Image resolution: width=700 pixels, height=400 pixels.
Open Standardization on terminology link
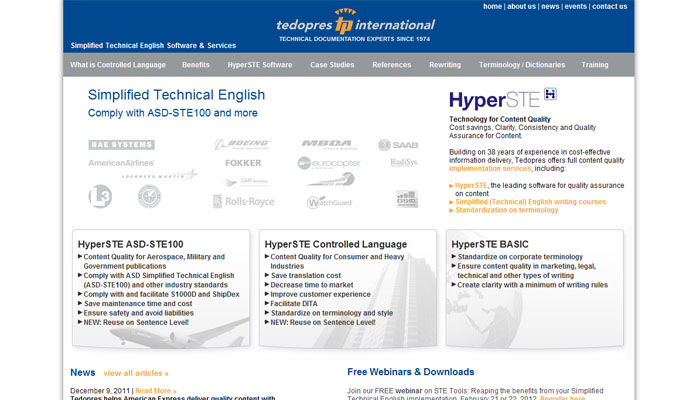point(506,210)
